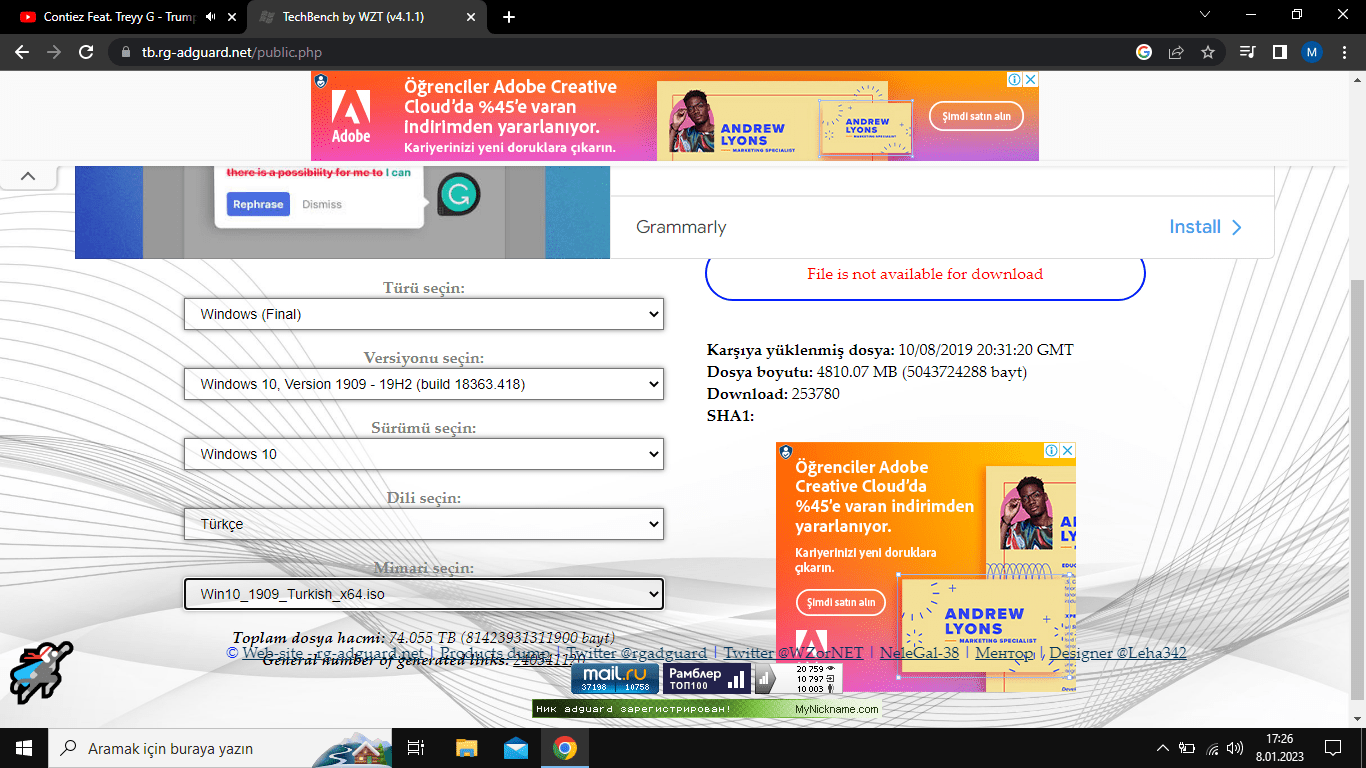This screenshot has height=768, width=1366.
Task: Click the Рамблер ТОП100 badge
Action: [707, 679]
